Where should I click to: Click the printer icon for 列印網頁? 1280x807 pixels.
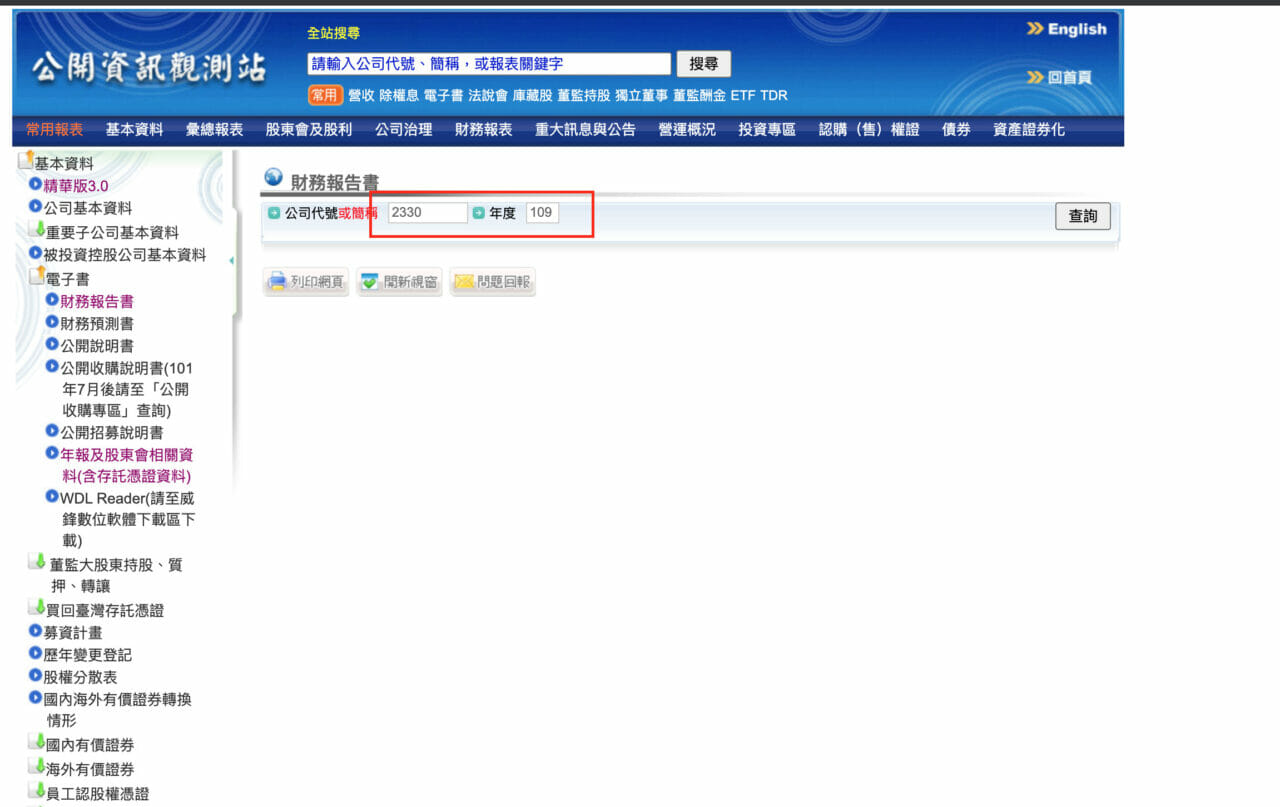(277, 282)
